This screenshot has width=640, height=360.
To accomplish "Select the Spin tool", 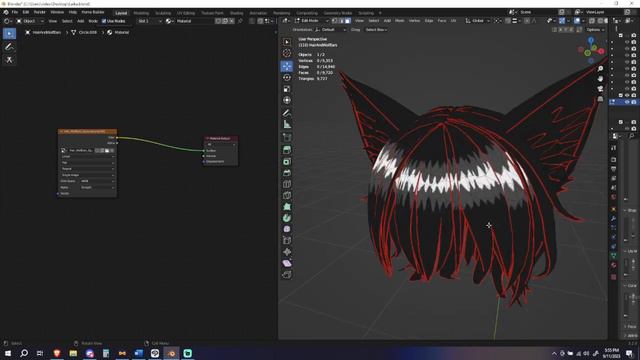I will (x=287, y=218).
